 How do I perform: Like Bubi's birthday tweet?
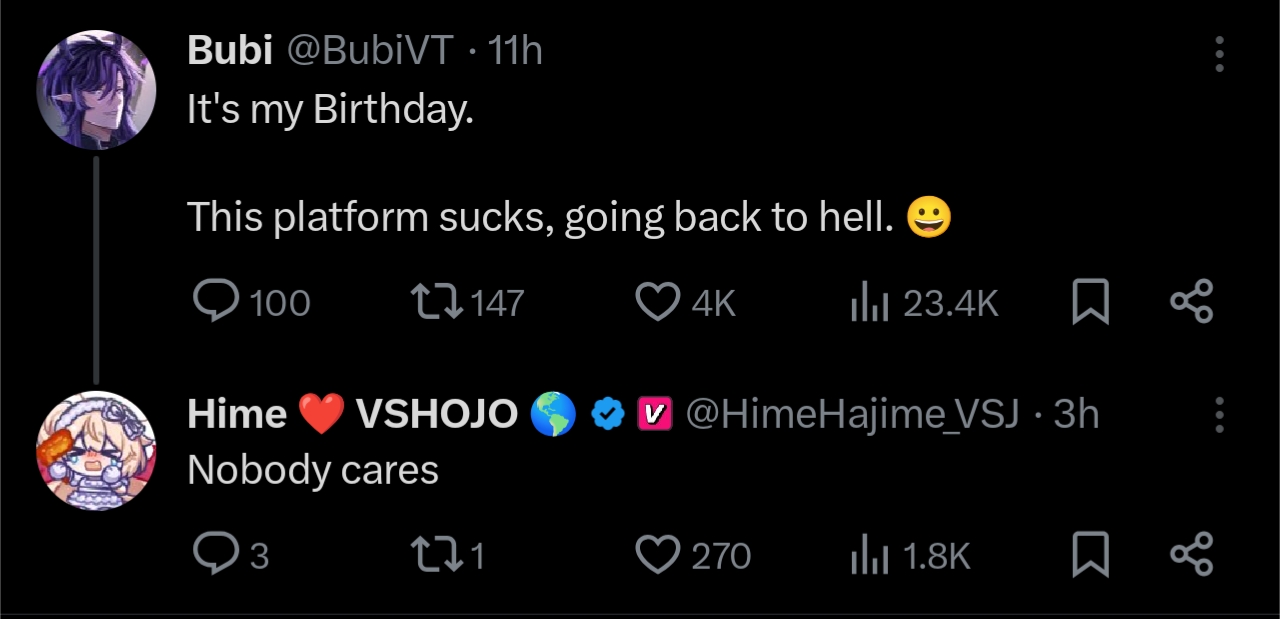(x=657, y=301)
